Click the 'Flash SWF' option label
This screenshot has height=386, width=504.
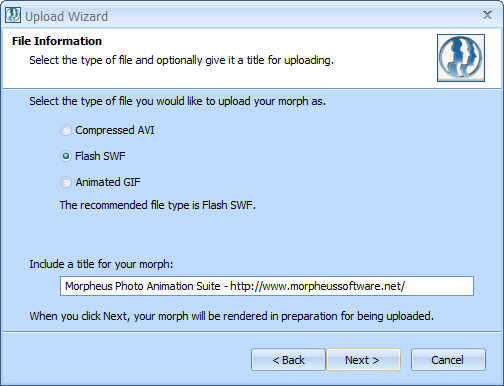point(100,156)
